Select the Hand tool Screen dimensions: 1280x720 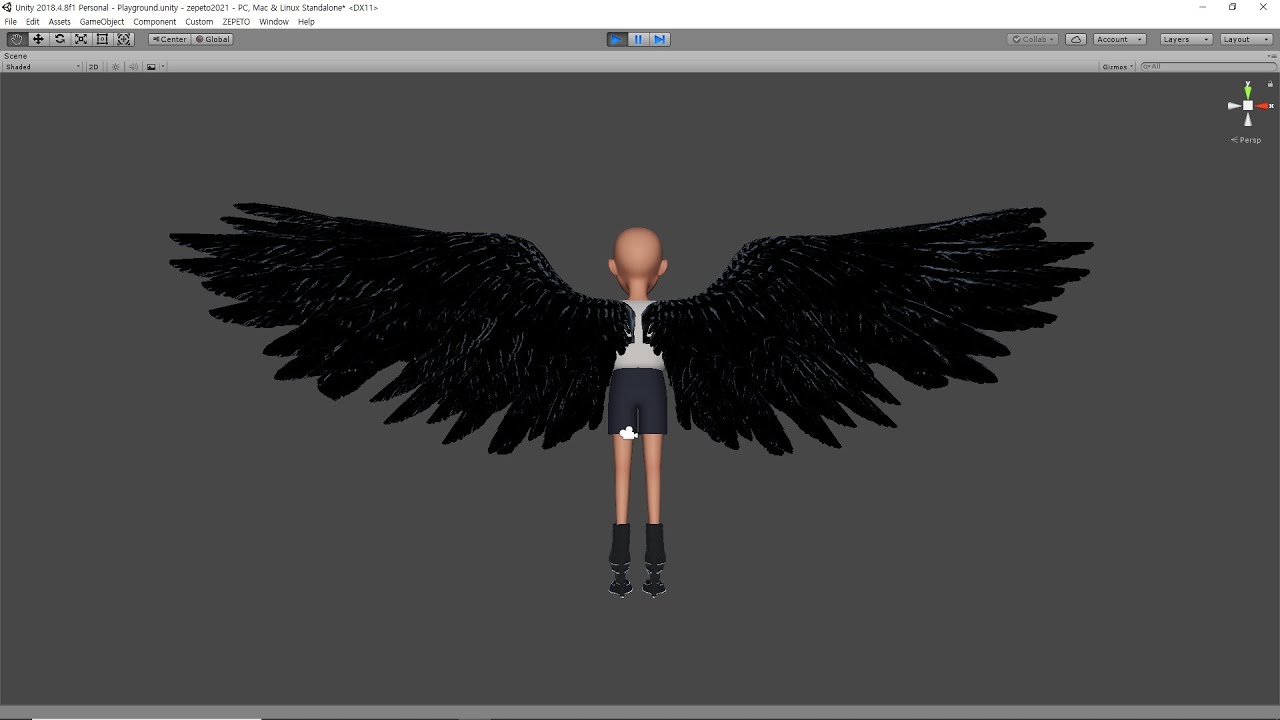tap(17, 39)
